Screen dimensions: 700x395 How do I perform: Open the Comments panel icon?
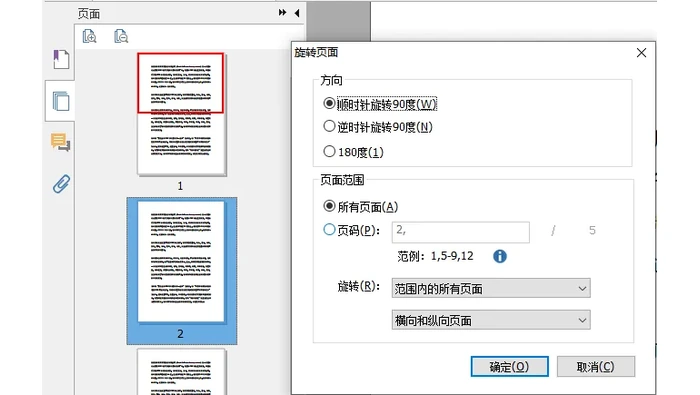pos(60,142)
